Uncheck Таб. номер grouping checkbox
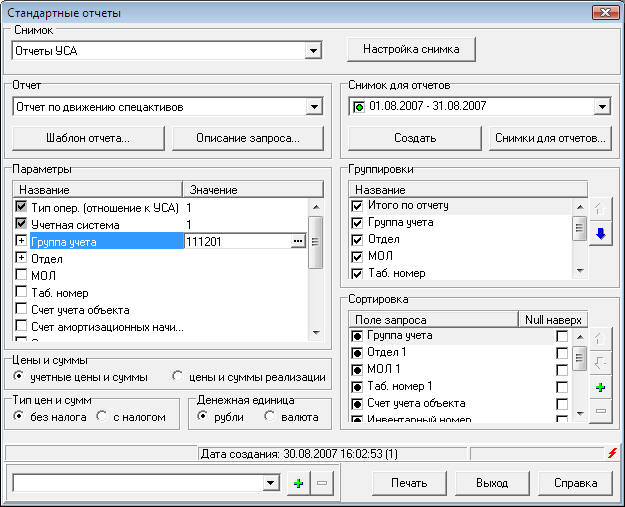Screen dimensions: 625x507 click(357, 273)
